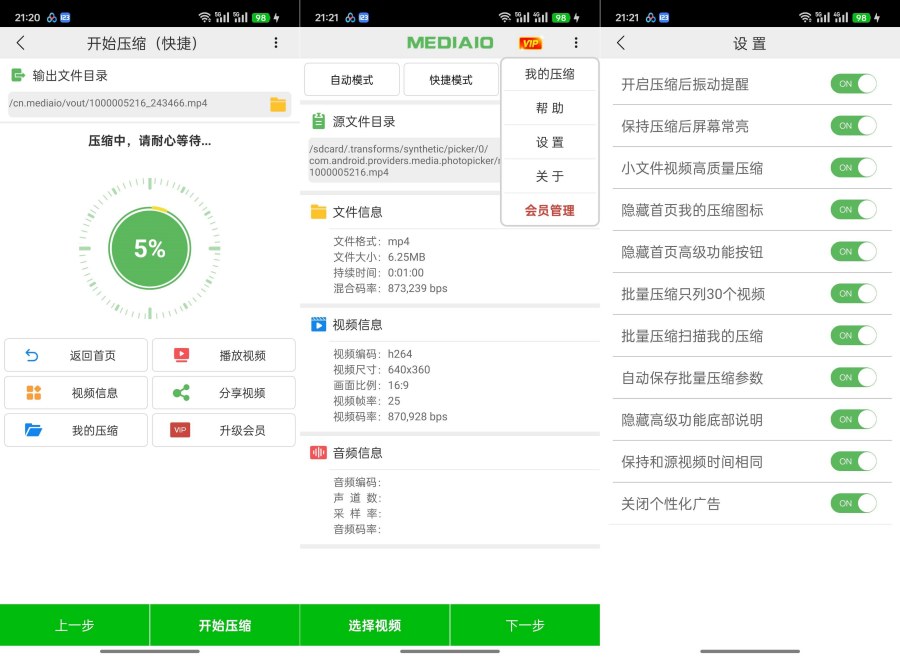
Task: Switch to the 自动模式 tab
Action: pos(352,79)
